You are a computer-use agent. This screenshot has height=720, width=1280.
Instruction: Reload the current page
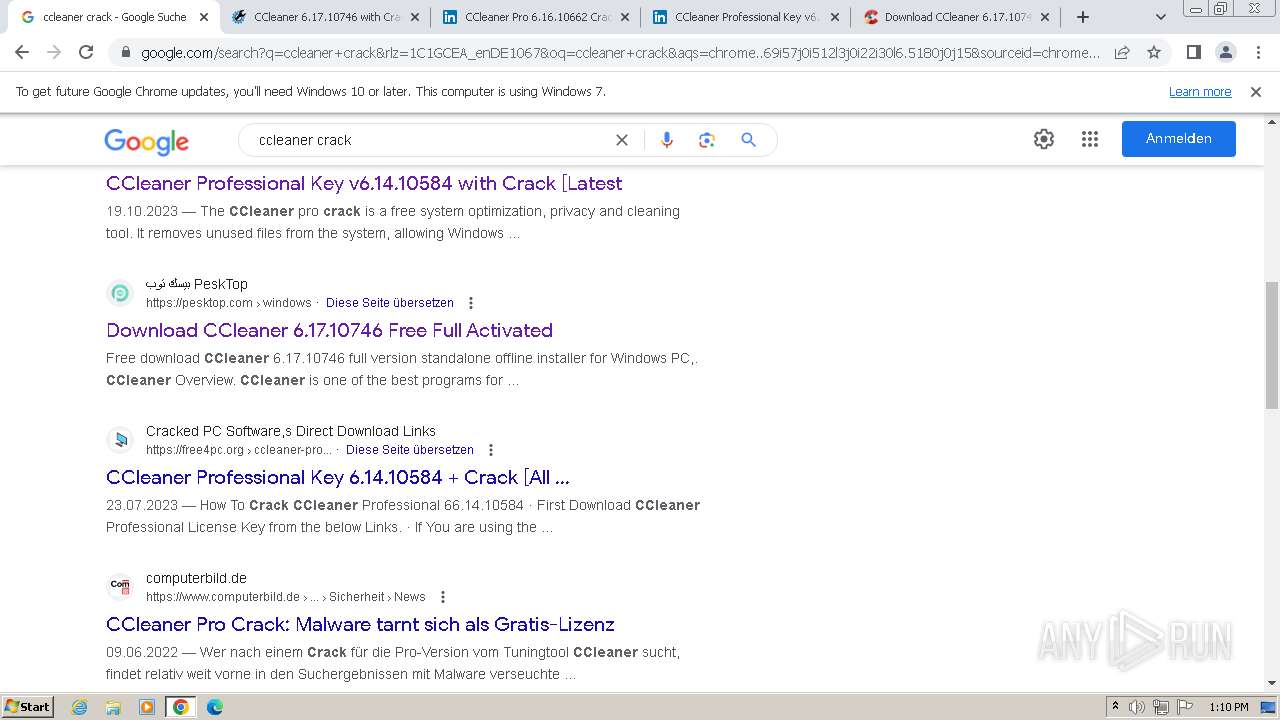(86, 52)
